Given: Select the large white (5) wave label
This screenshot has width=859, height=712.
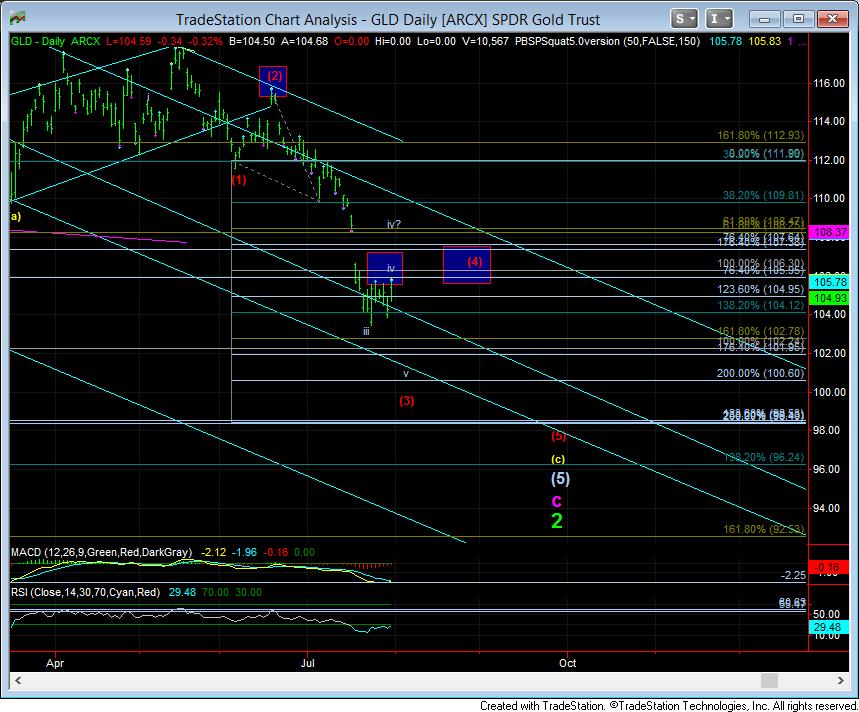Looking at the screenshot, I should click(x=560, y=479).
